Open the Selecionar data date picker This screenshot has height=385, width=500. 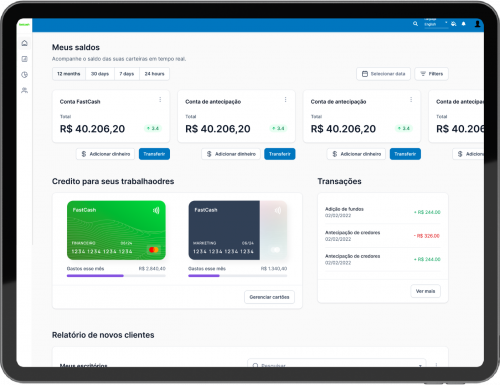tap(383, 74)
